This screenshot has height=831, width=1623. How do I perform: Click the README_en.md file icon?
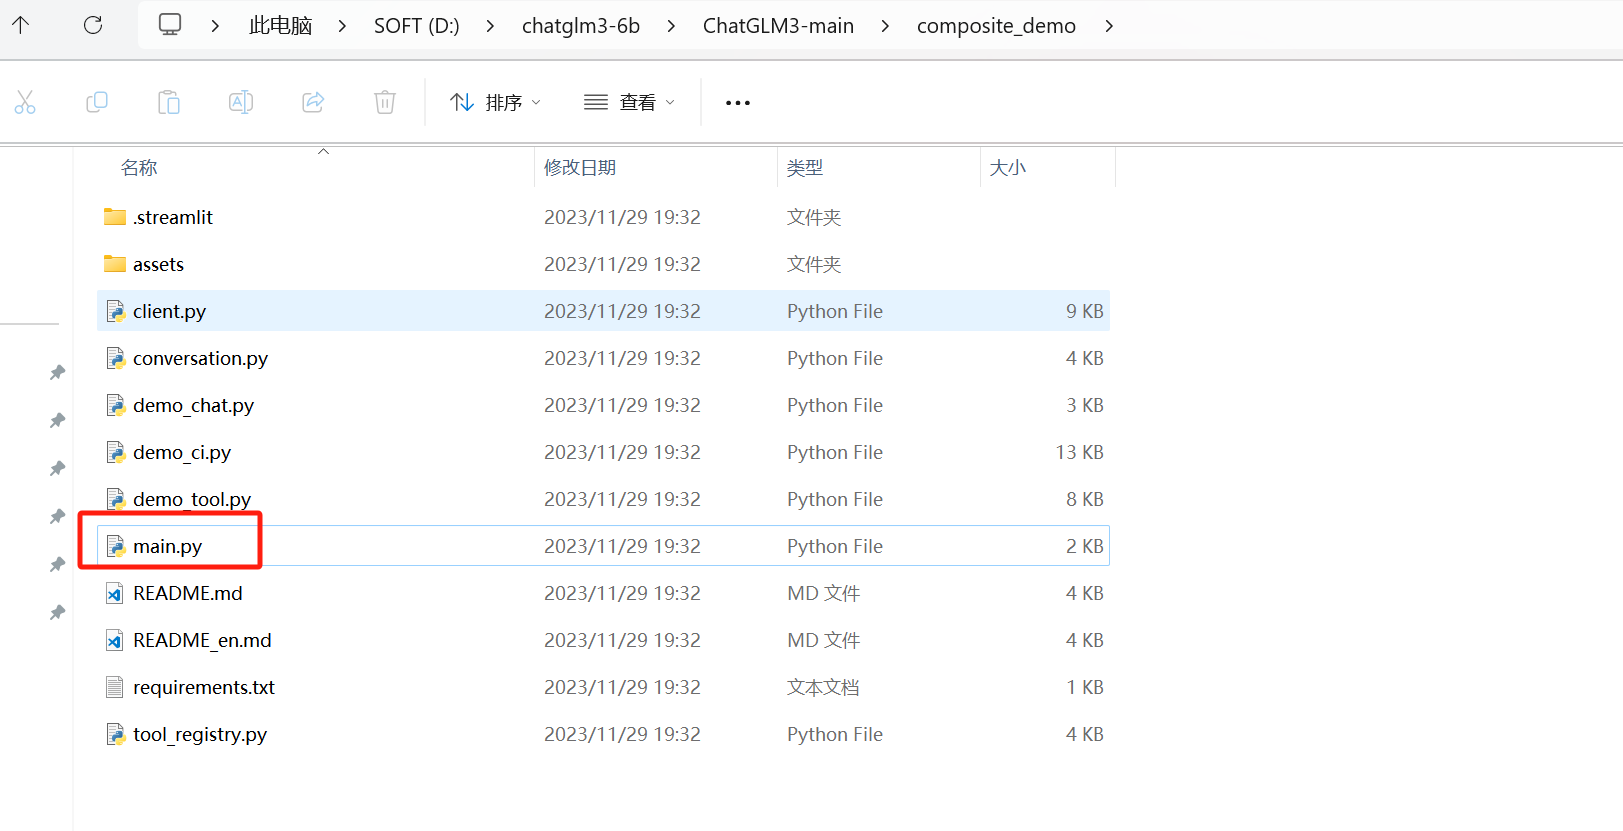click(115, 640)
